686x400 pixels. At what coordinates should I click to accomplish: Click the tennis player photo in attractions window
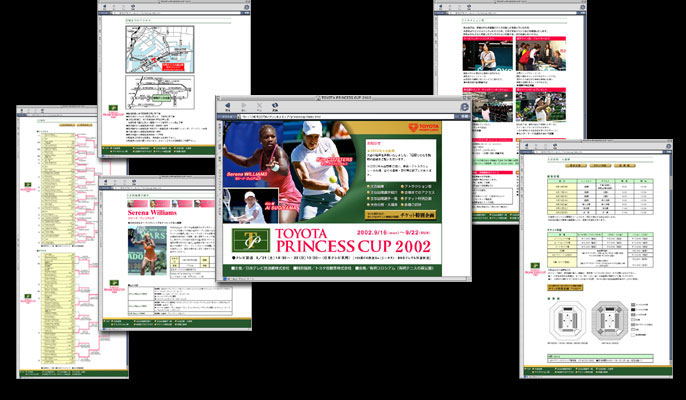[x=541, y=107]
